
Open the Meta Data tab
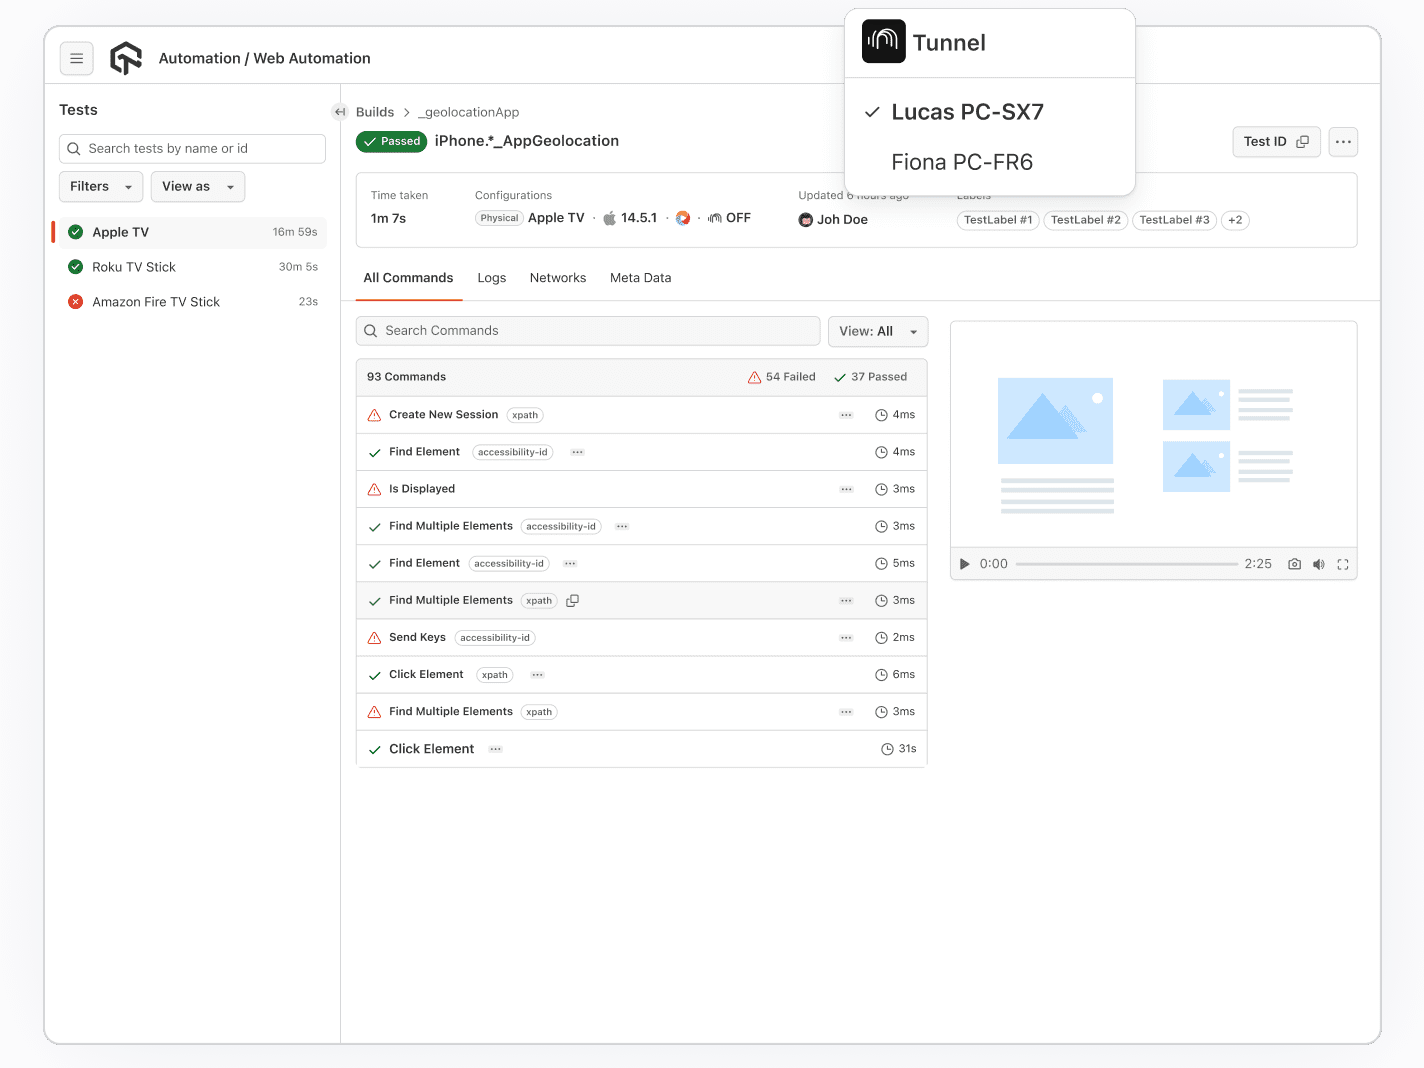640,277
